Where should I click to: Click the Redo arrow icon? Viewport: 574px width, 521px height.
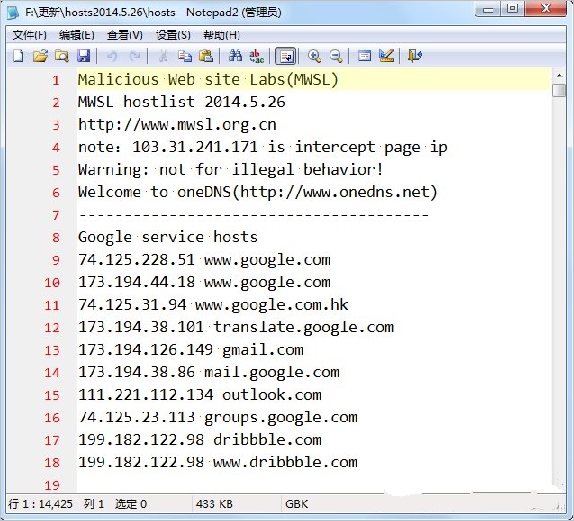point(135,56)
